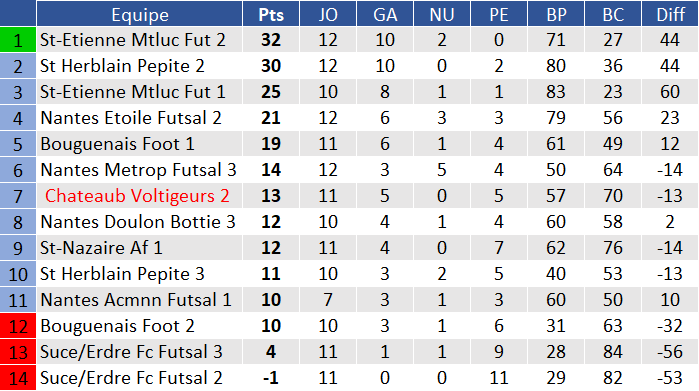Viewport: 699px width, 391px height.
Task: Click the red rank 12 cell
Action: 18,326
